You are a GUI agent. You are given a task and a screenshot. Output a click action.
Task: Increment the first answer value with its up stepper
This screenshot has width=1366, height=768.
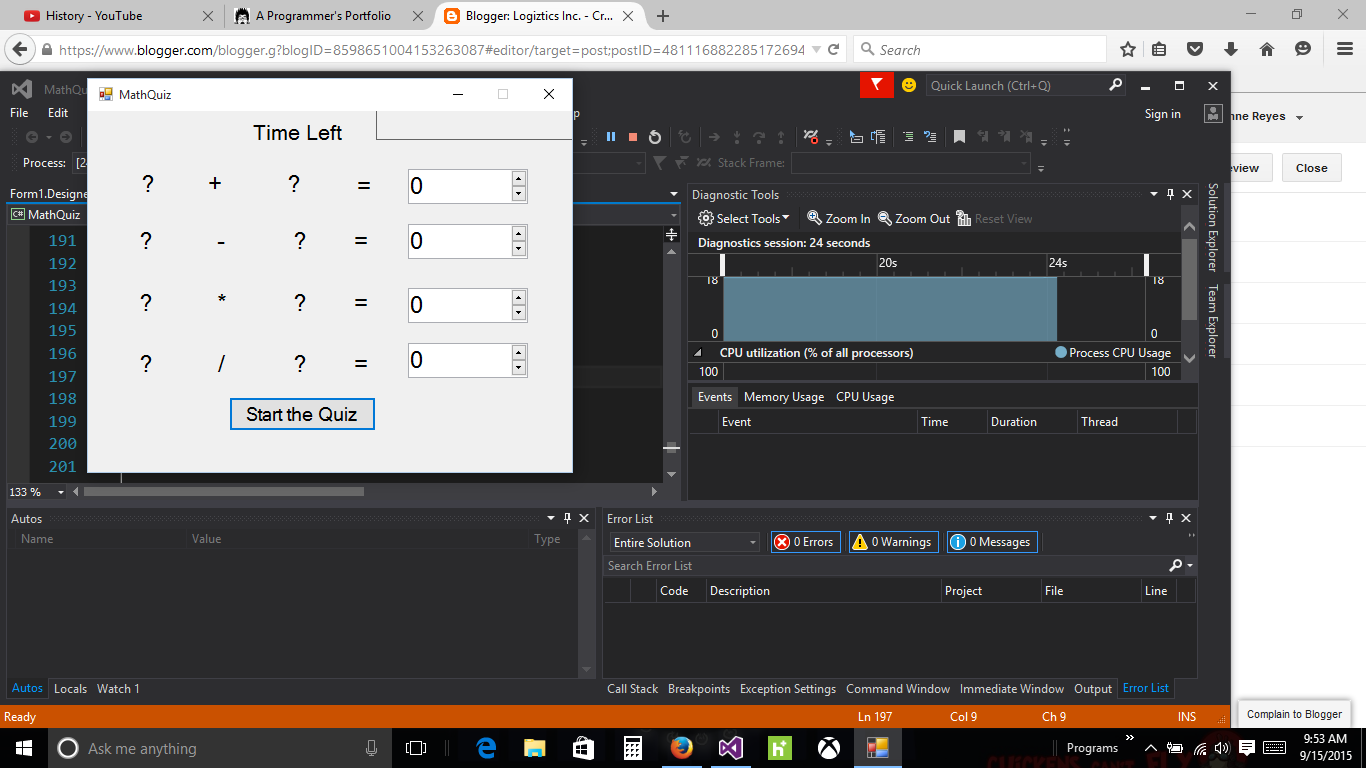[x=519, y=180]
